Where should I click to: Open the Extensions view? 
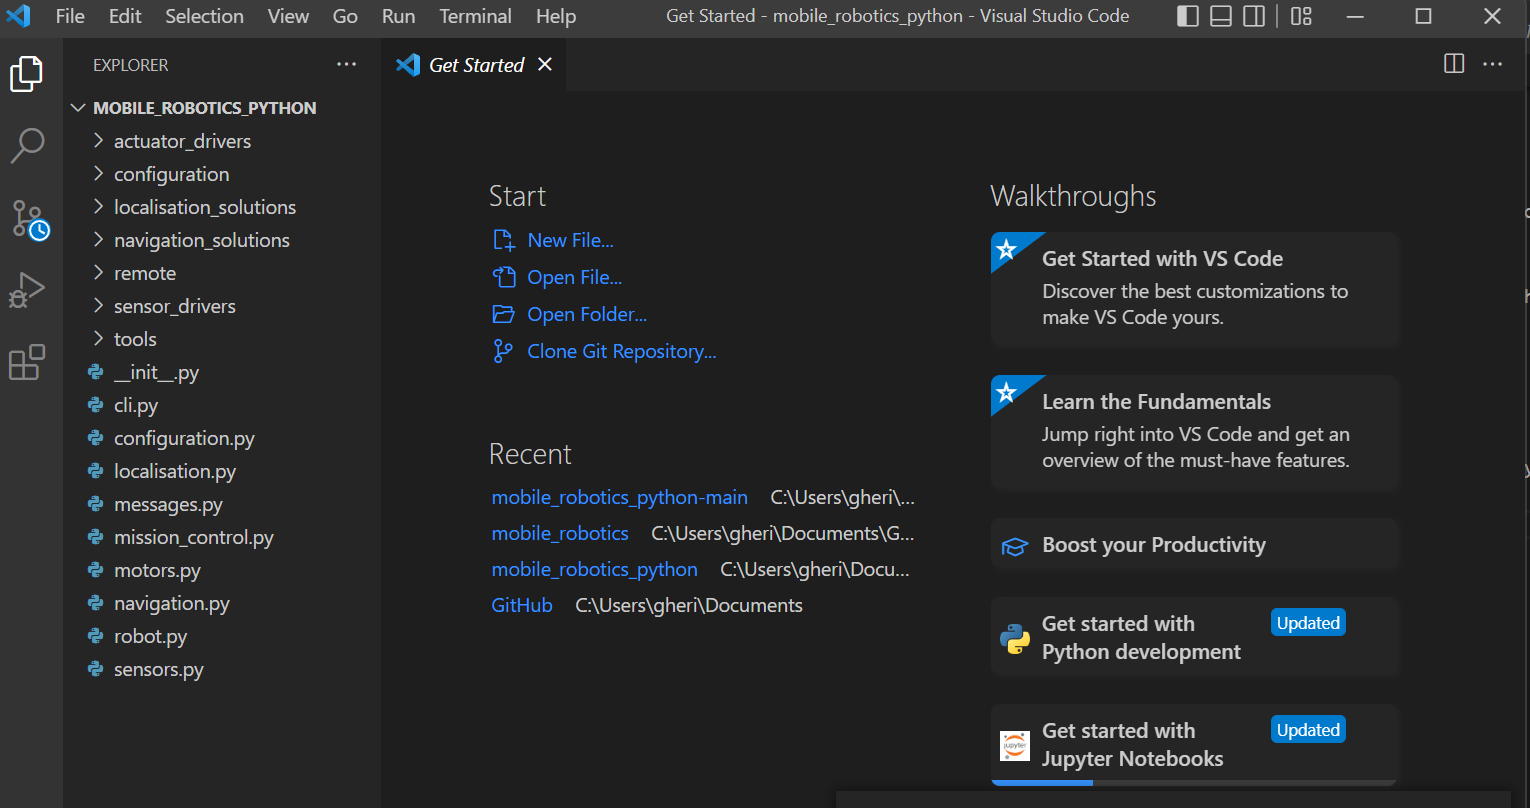point(27,363)
